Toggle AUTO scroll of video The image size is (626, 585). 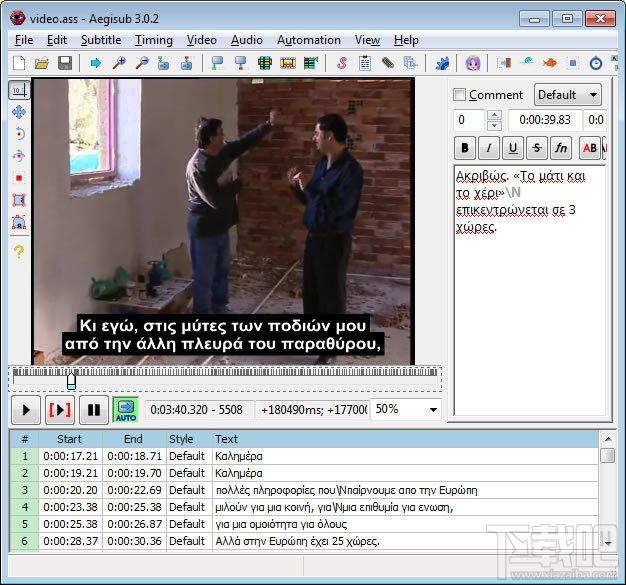pos(126,410)
